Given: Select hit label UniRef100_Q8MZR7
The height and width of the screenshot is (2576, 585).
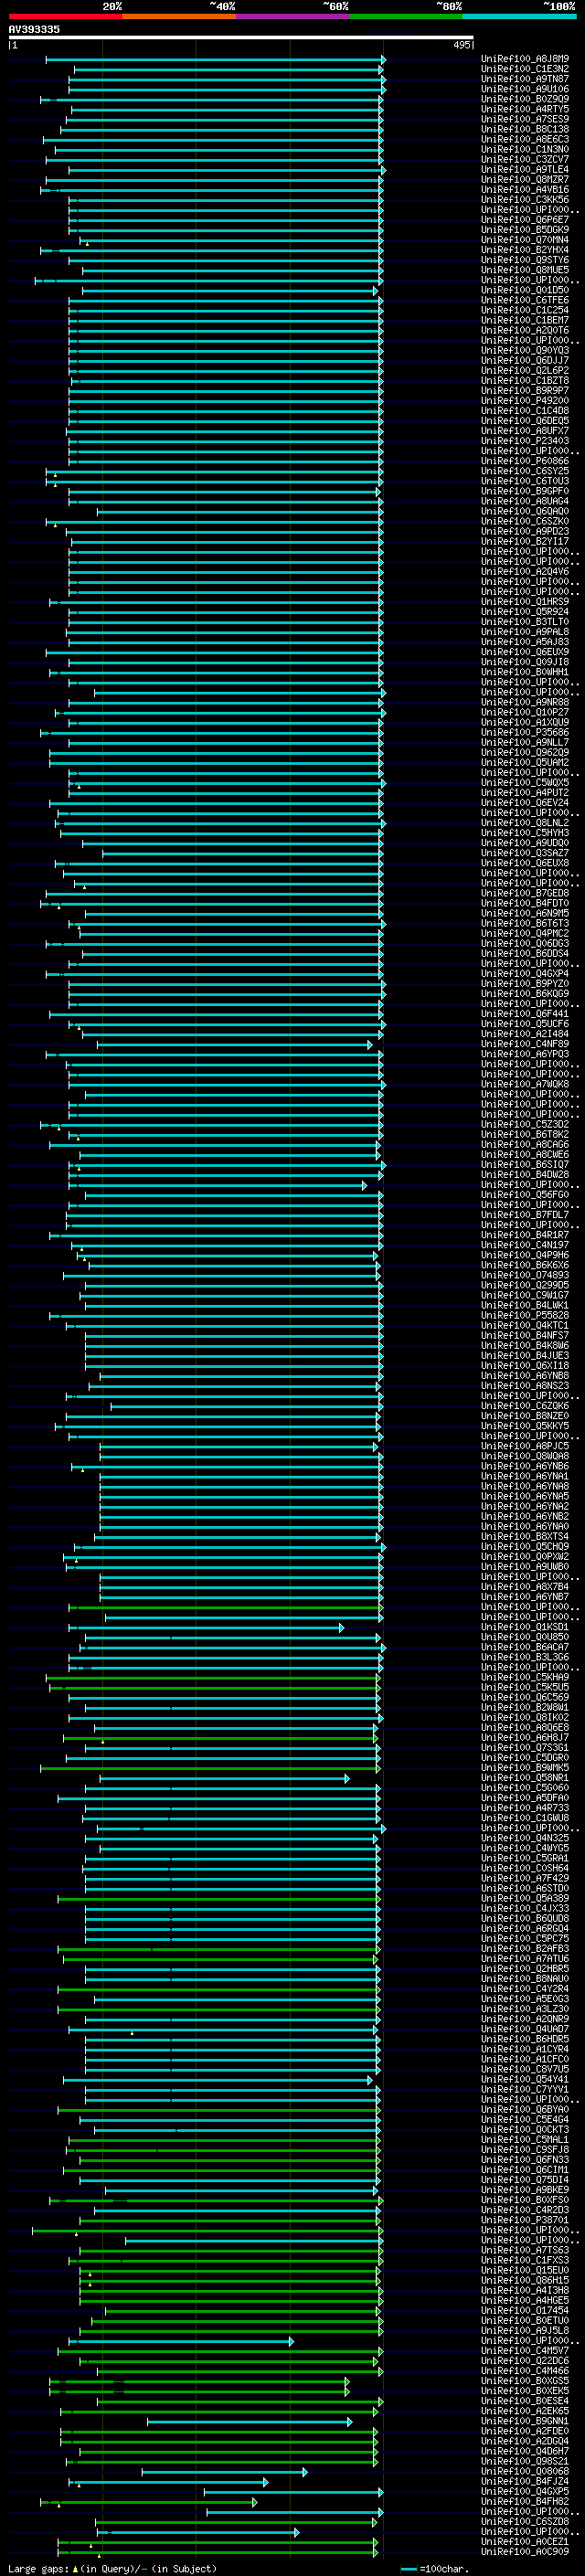Looking at the screenshot, I should coord(525,179).
